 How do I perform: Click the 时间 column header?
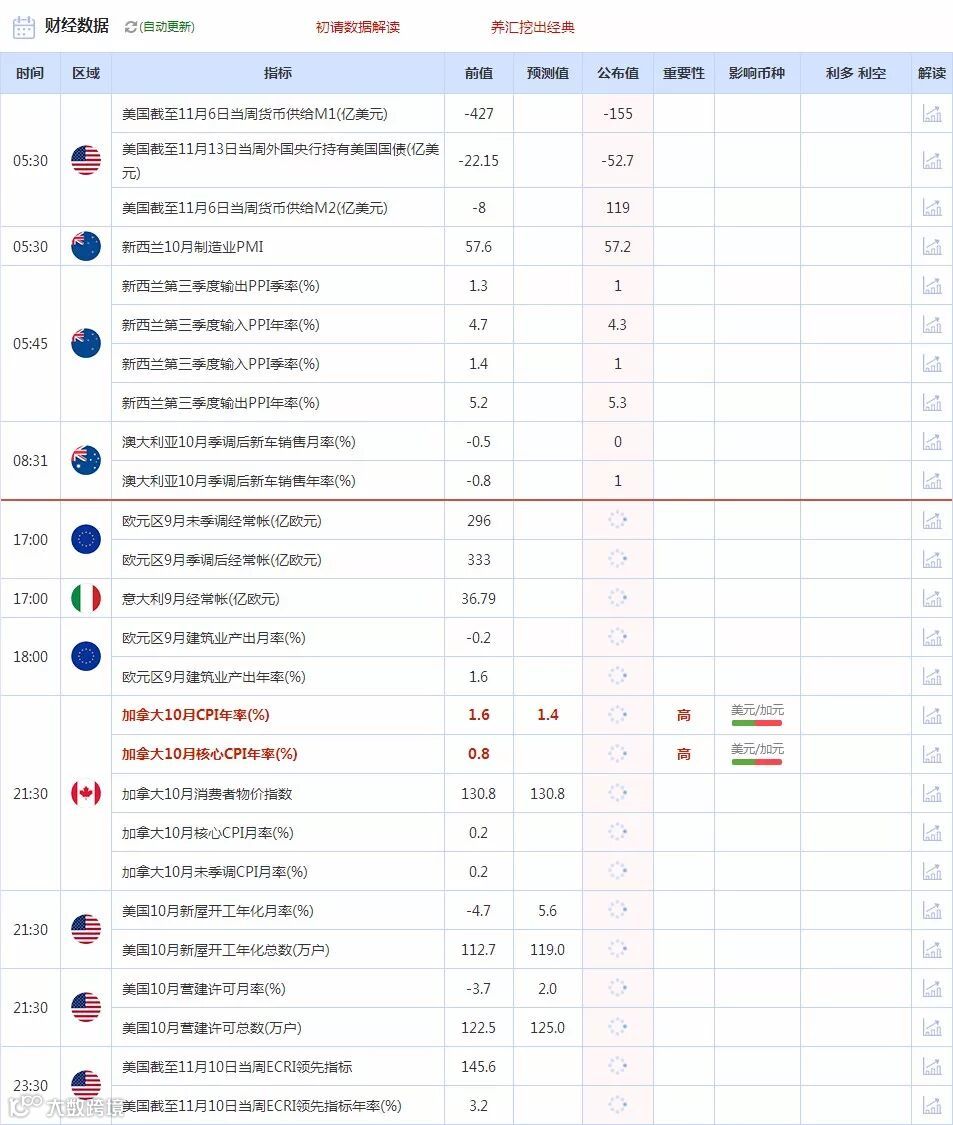pos(30,73)
